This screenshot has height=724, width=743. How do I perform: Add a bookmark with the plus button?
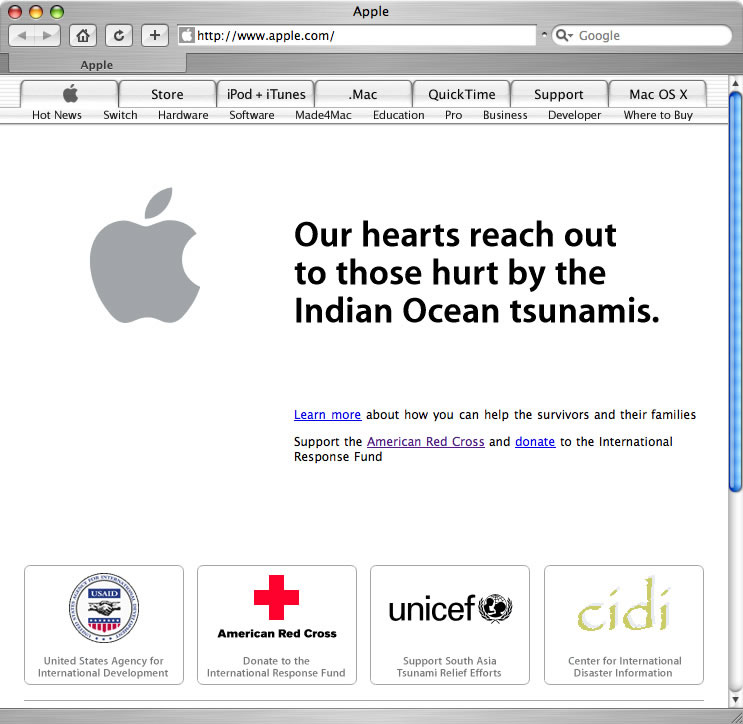pos(155,36)
